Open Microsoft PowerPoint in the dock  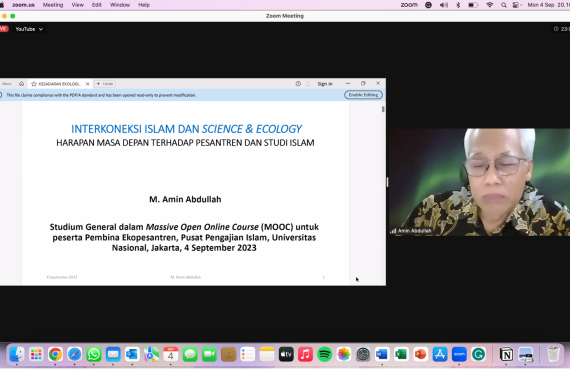coord(421,354)
